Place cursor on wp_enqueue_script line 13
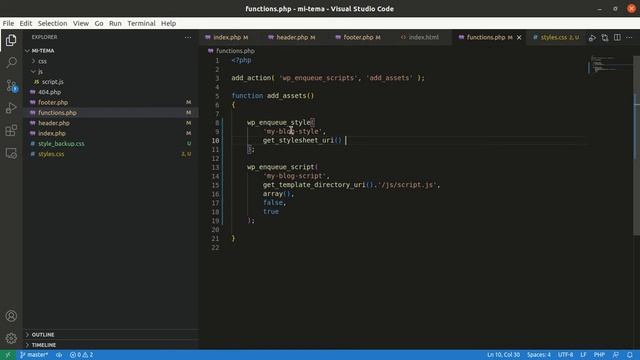This screenshot has height=360, width=640. (282, 167)
